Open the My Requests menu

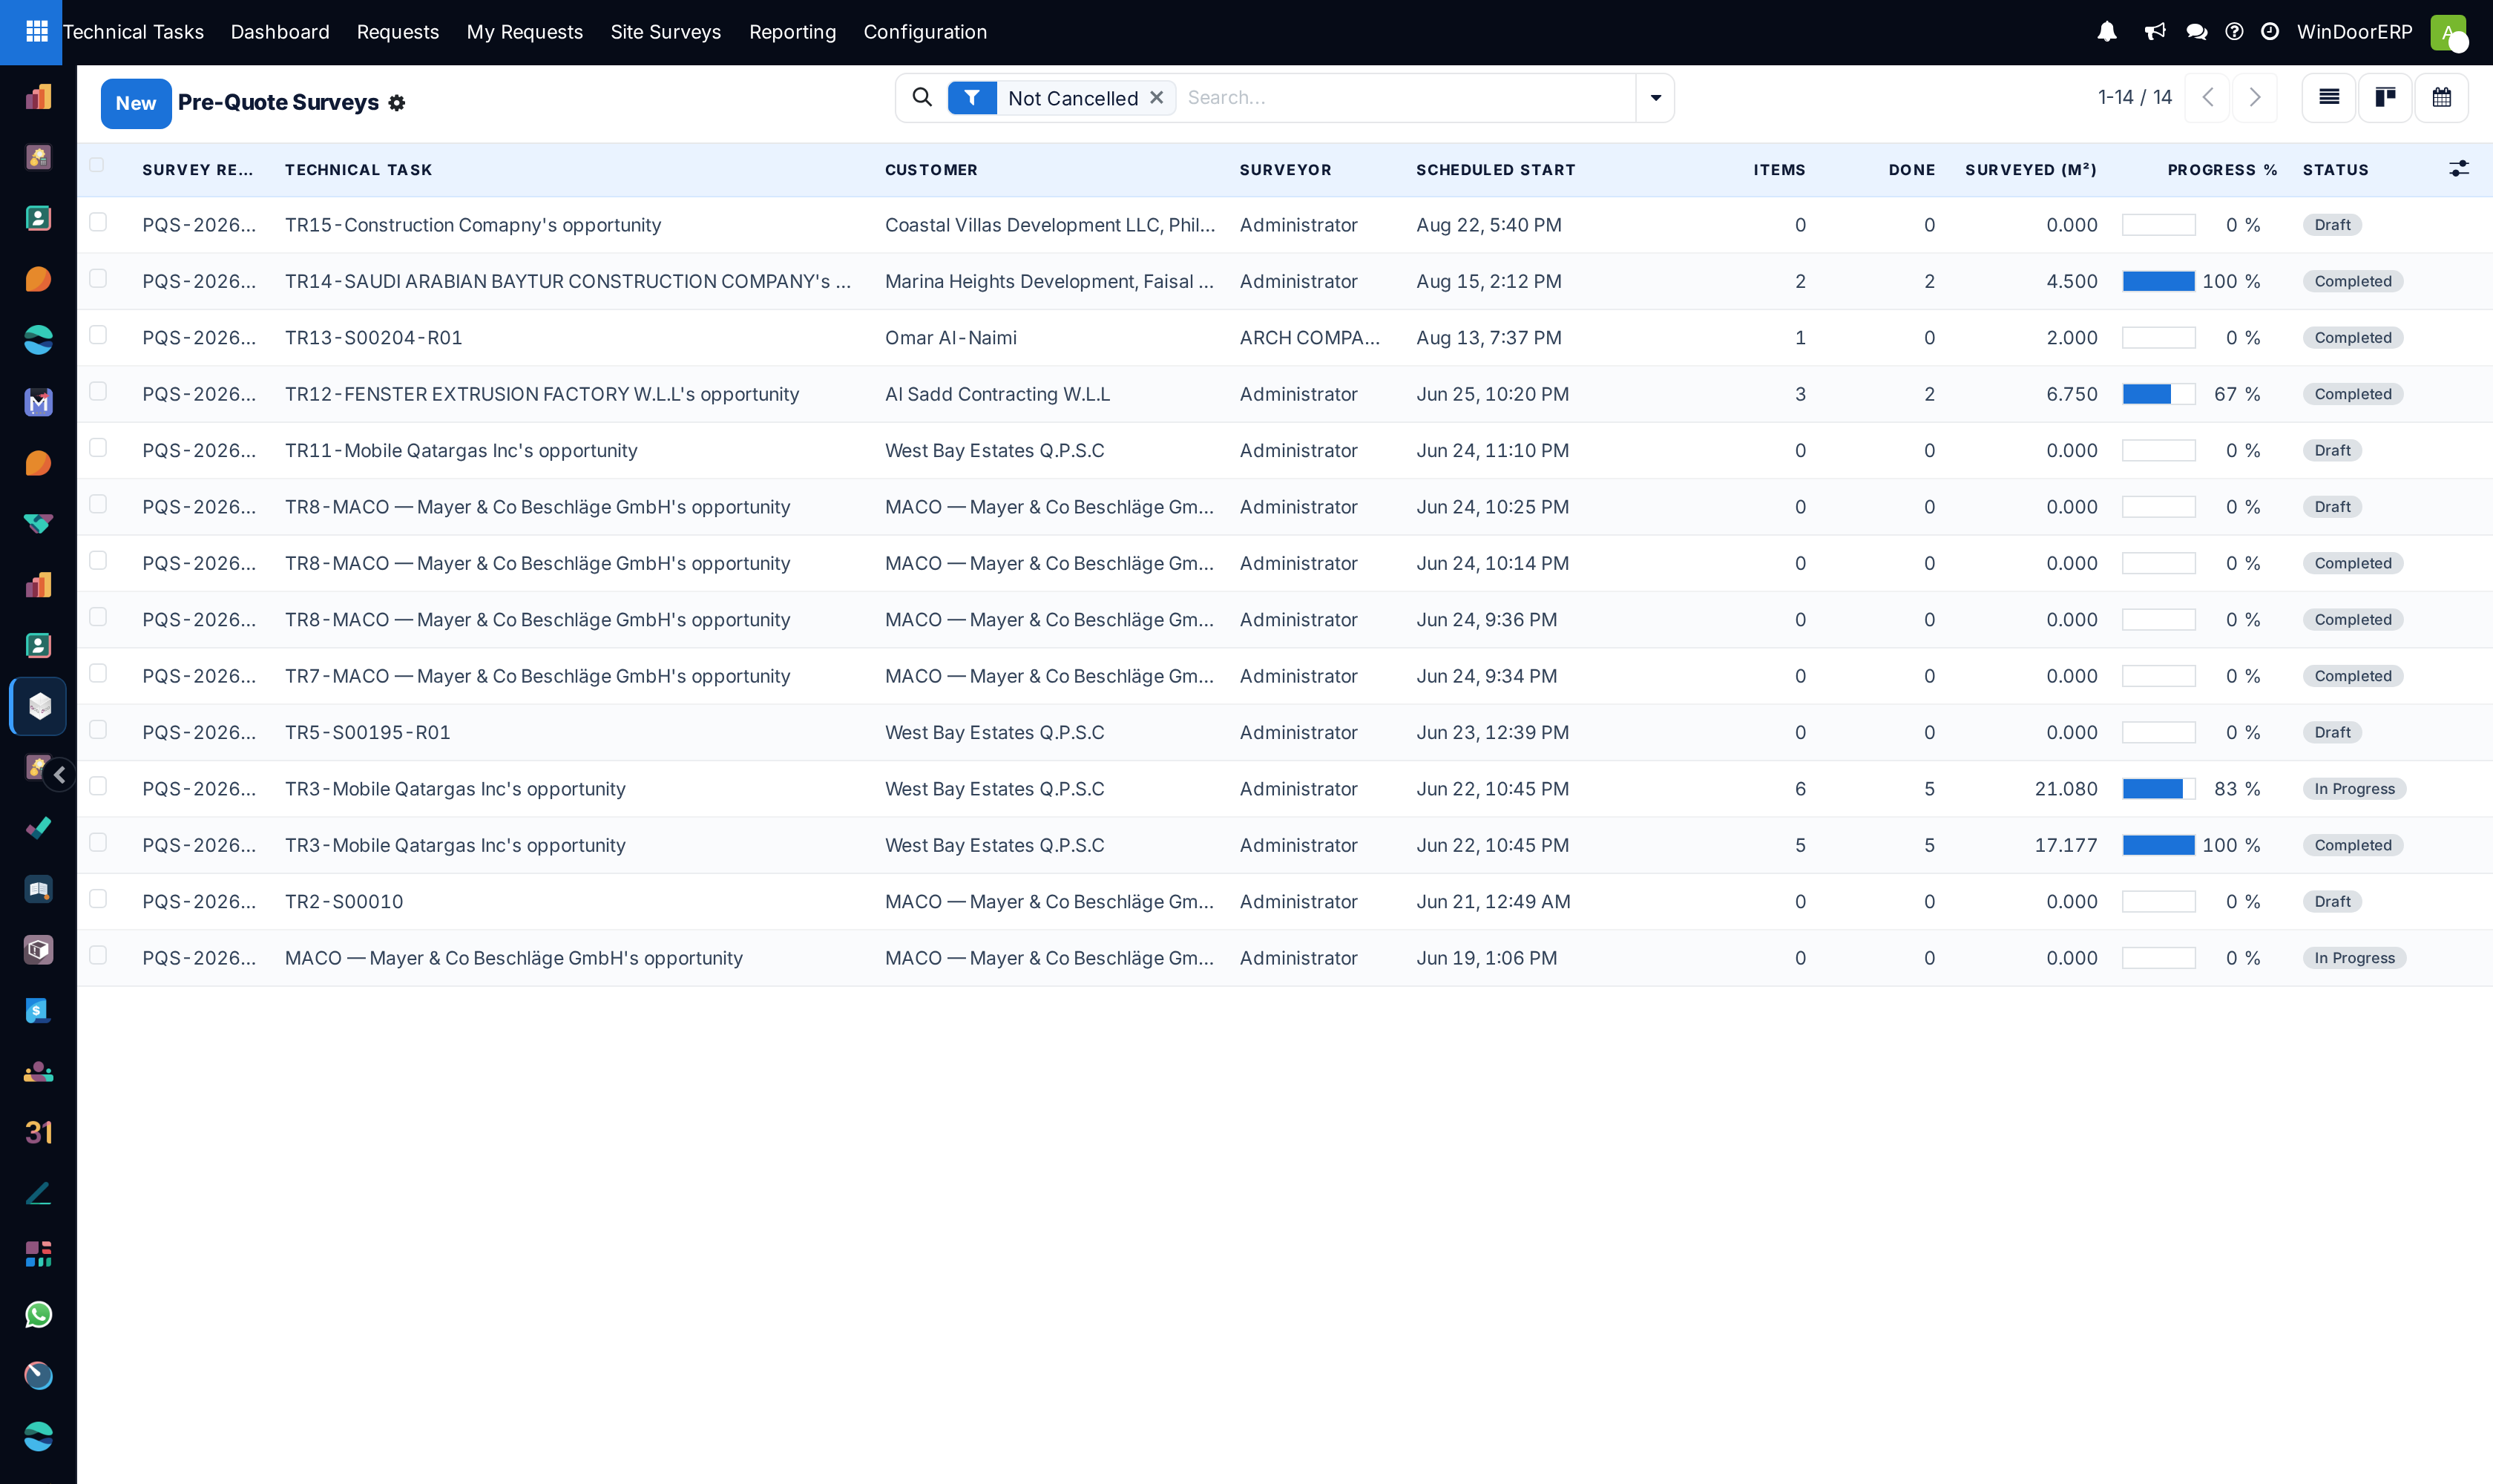coord(524,32)
